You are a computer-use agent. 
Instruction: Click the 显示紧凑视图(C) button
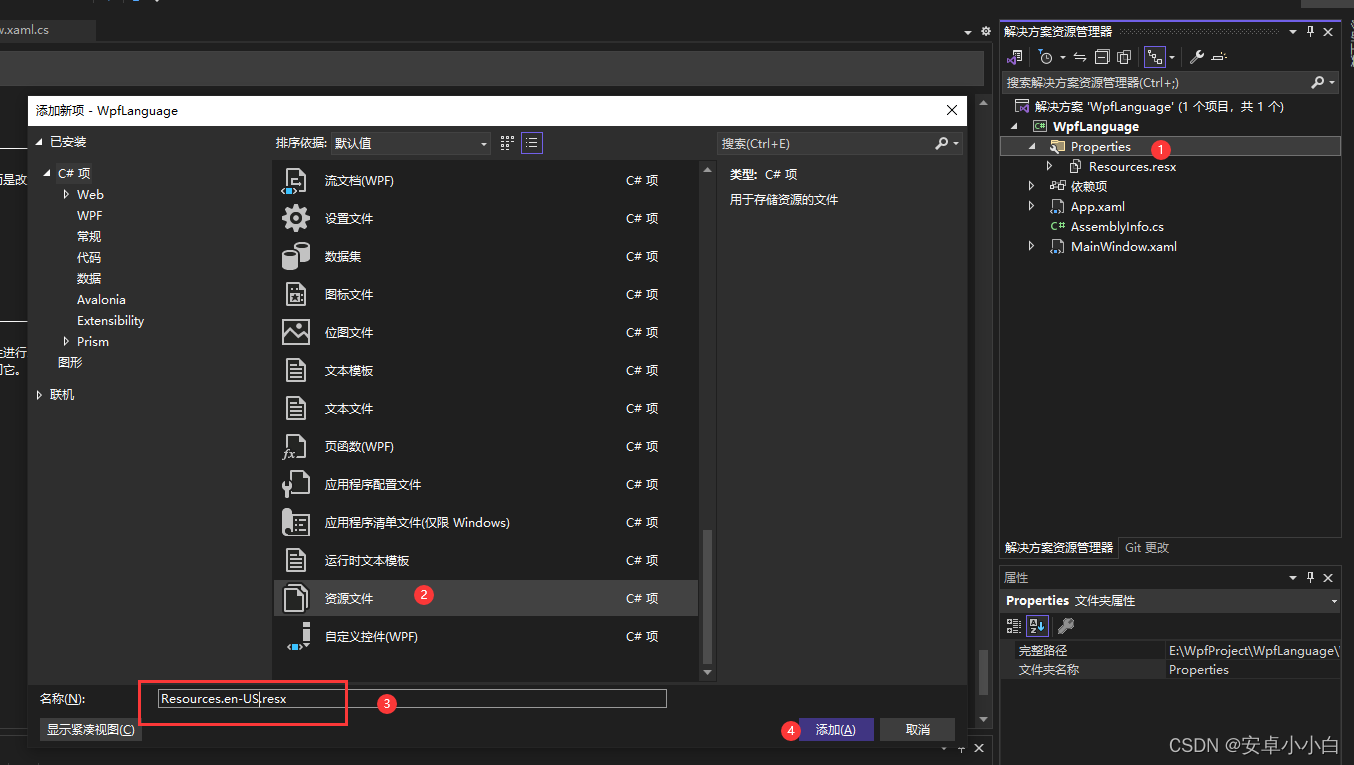pyautogui.click(x=91, y=730)
